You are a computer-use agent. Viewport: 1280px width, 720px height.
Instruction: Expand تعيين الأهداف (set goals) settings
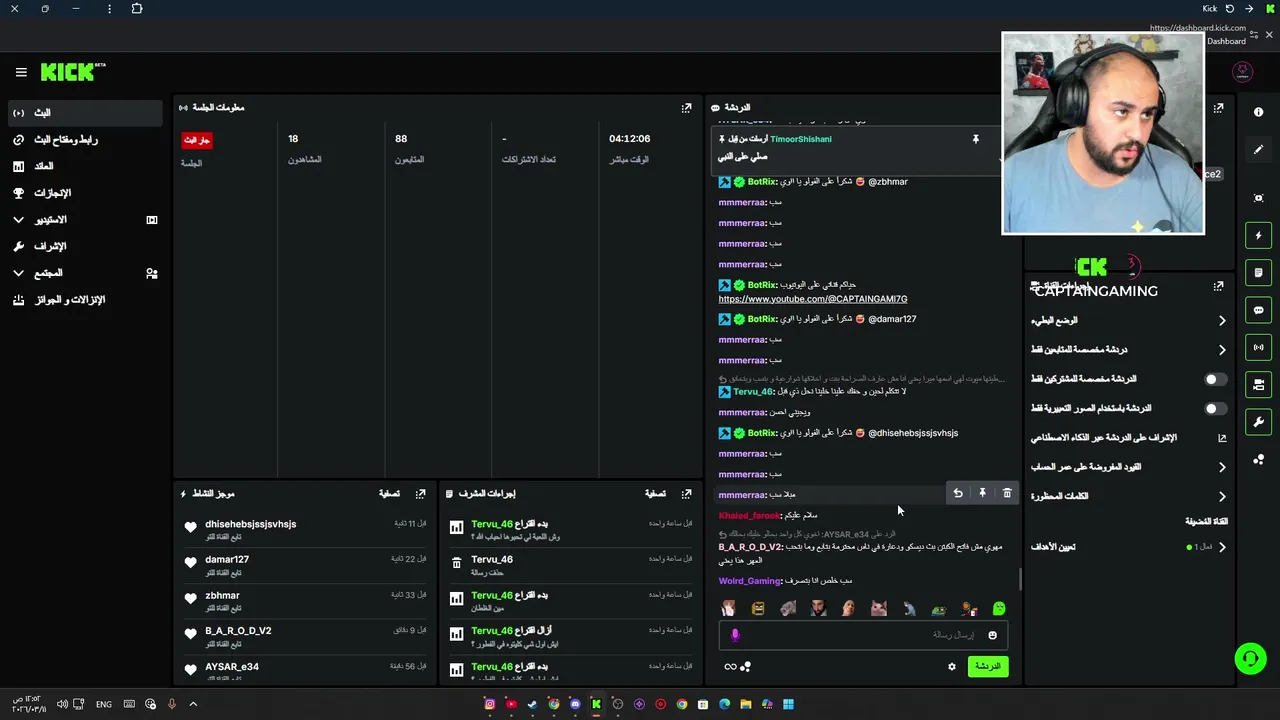click(x=1128, y=547)
